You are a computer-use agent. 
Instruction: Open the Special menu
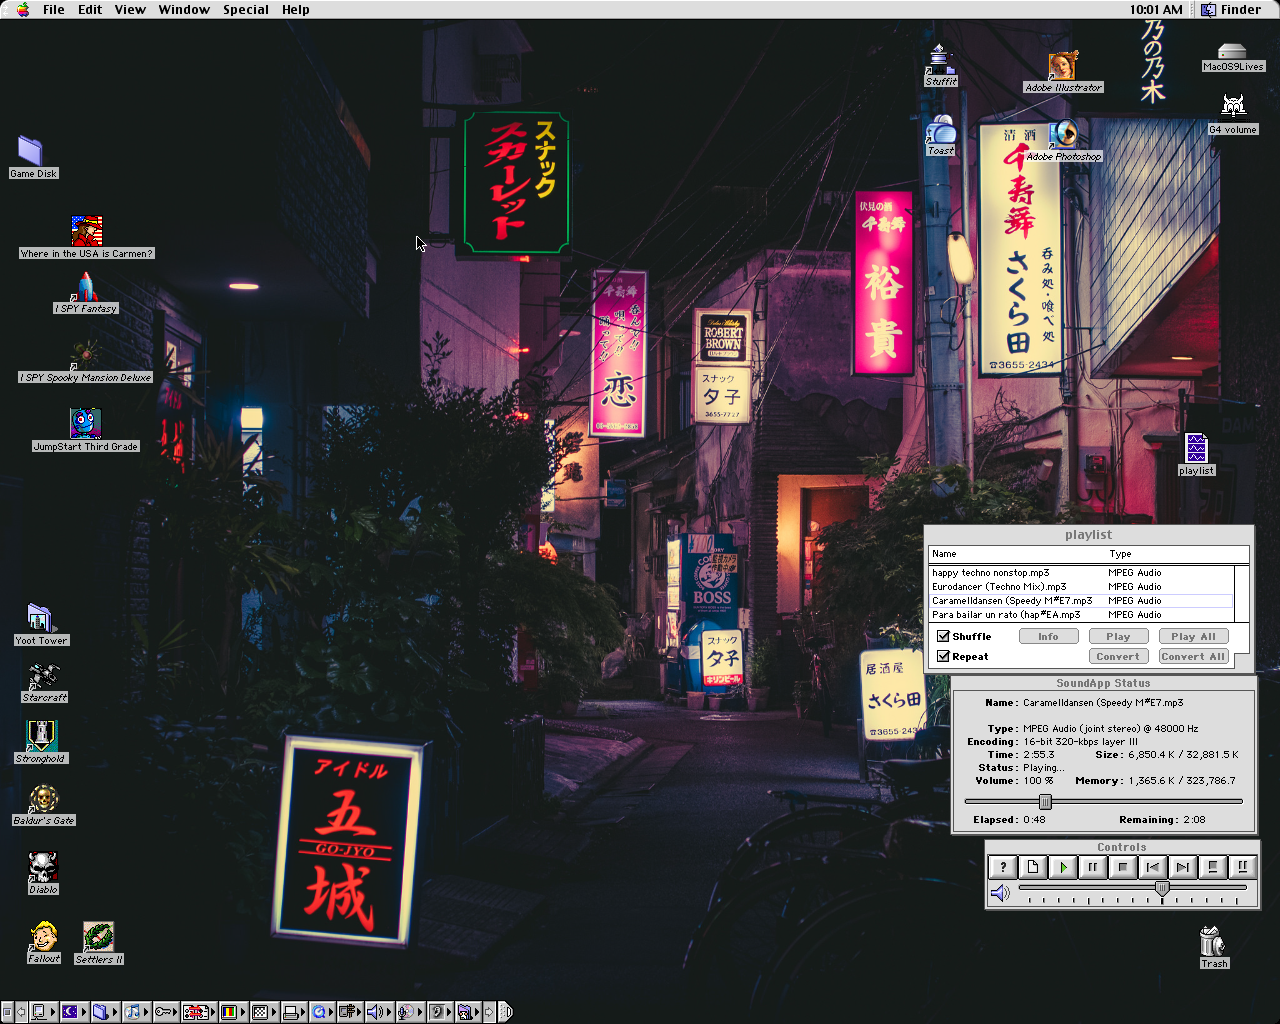tap(246, 10)
